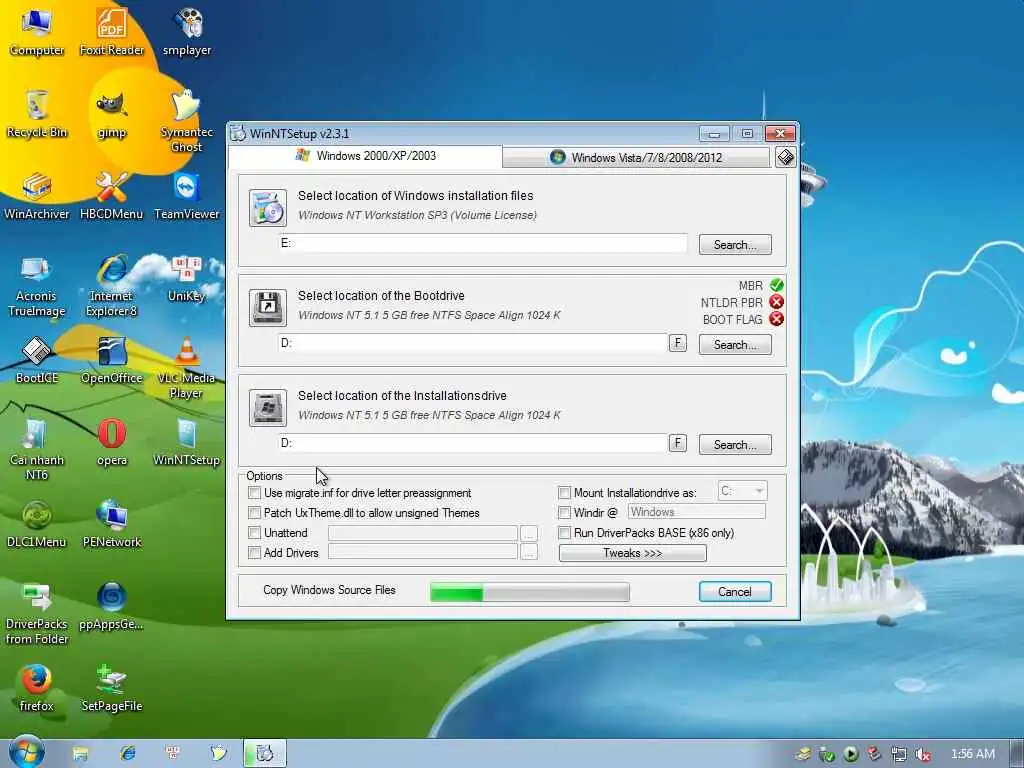
Task: Switch to Windows 2000/XP/2003 tab
Action: (366, 156)
